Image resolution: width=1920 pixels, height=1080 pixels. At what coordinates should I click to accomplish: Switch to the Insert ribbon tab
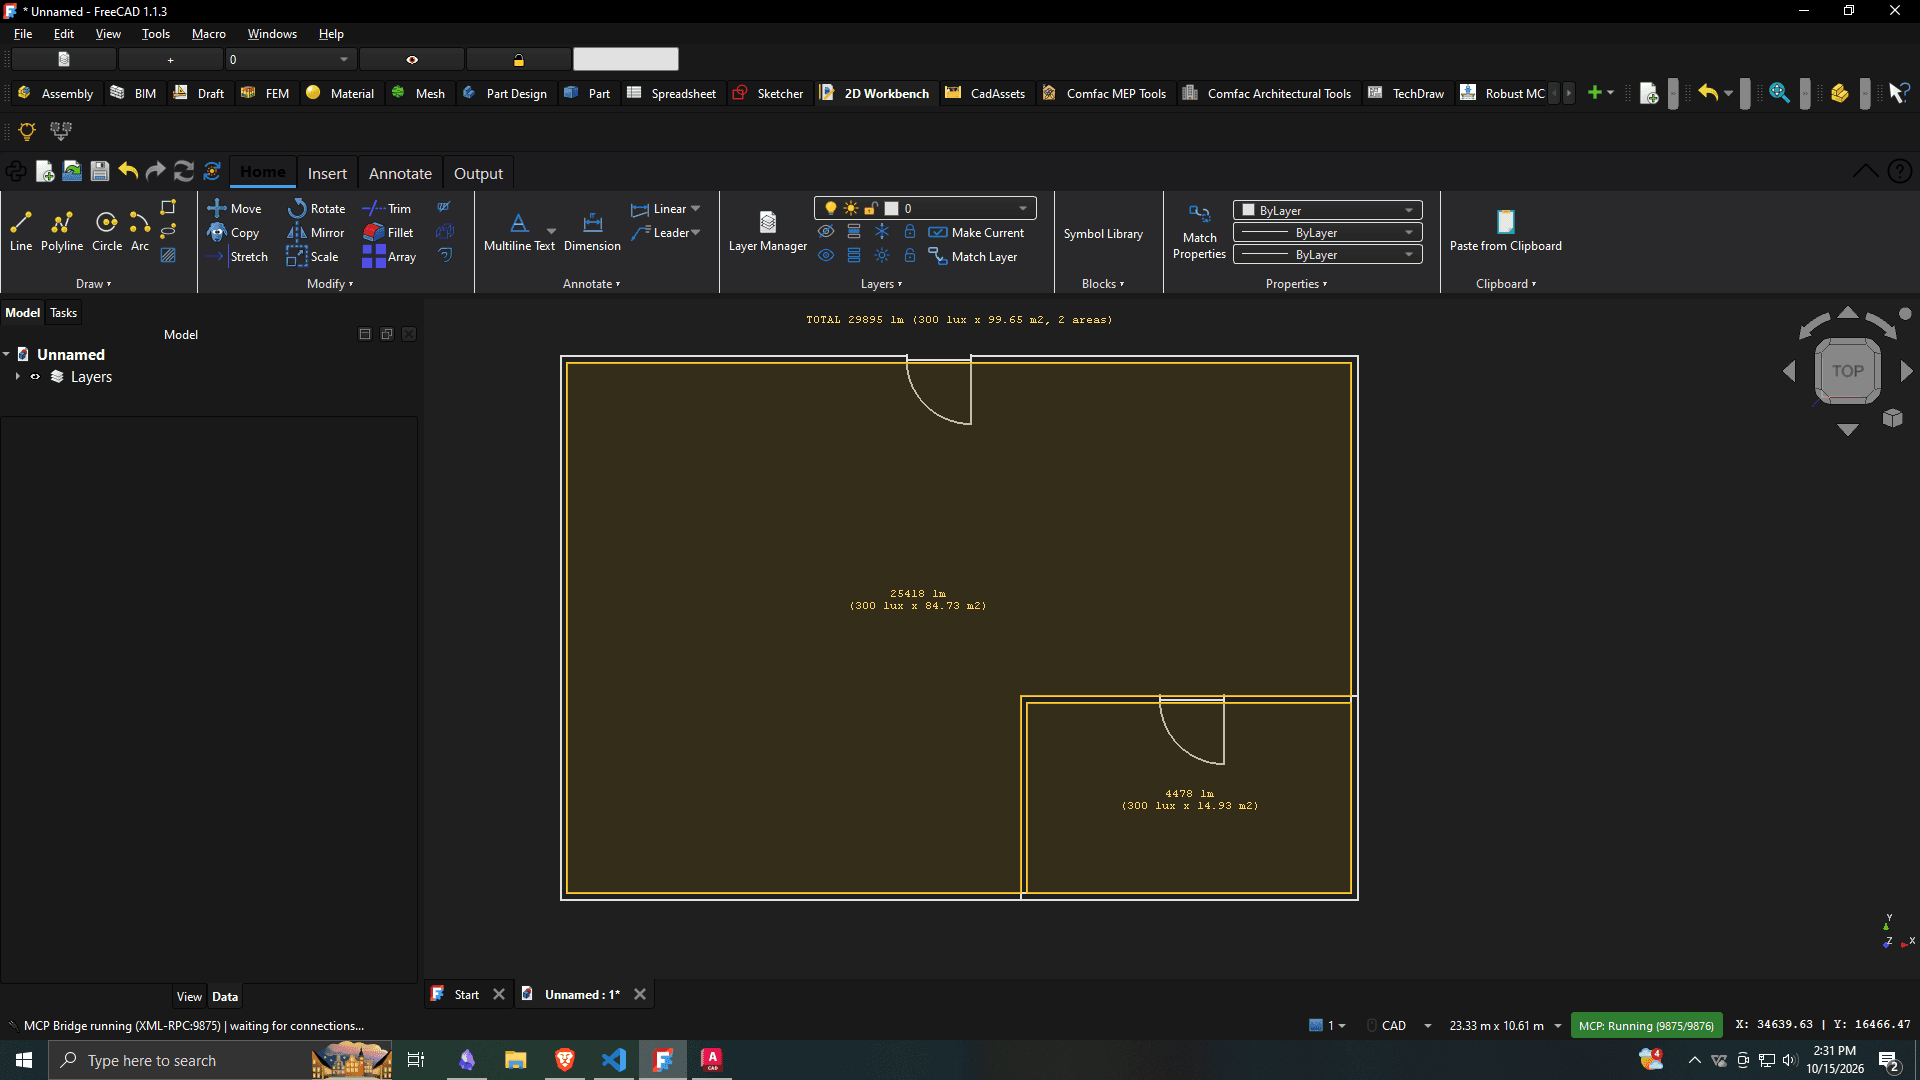(x=327, y=173)
